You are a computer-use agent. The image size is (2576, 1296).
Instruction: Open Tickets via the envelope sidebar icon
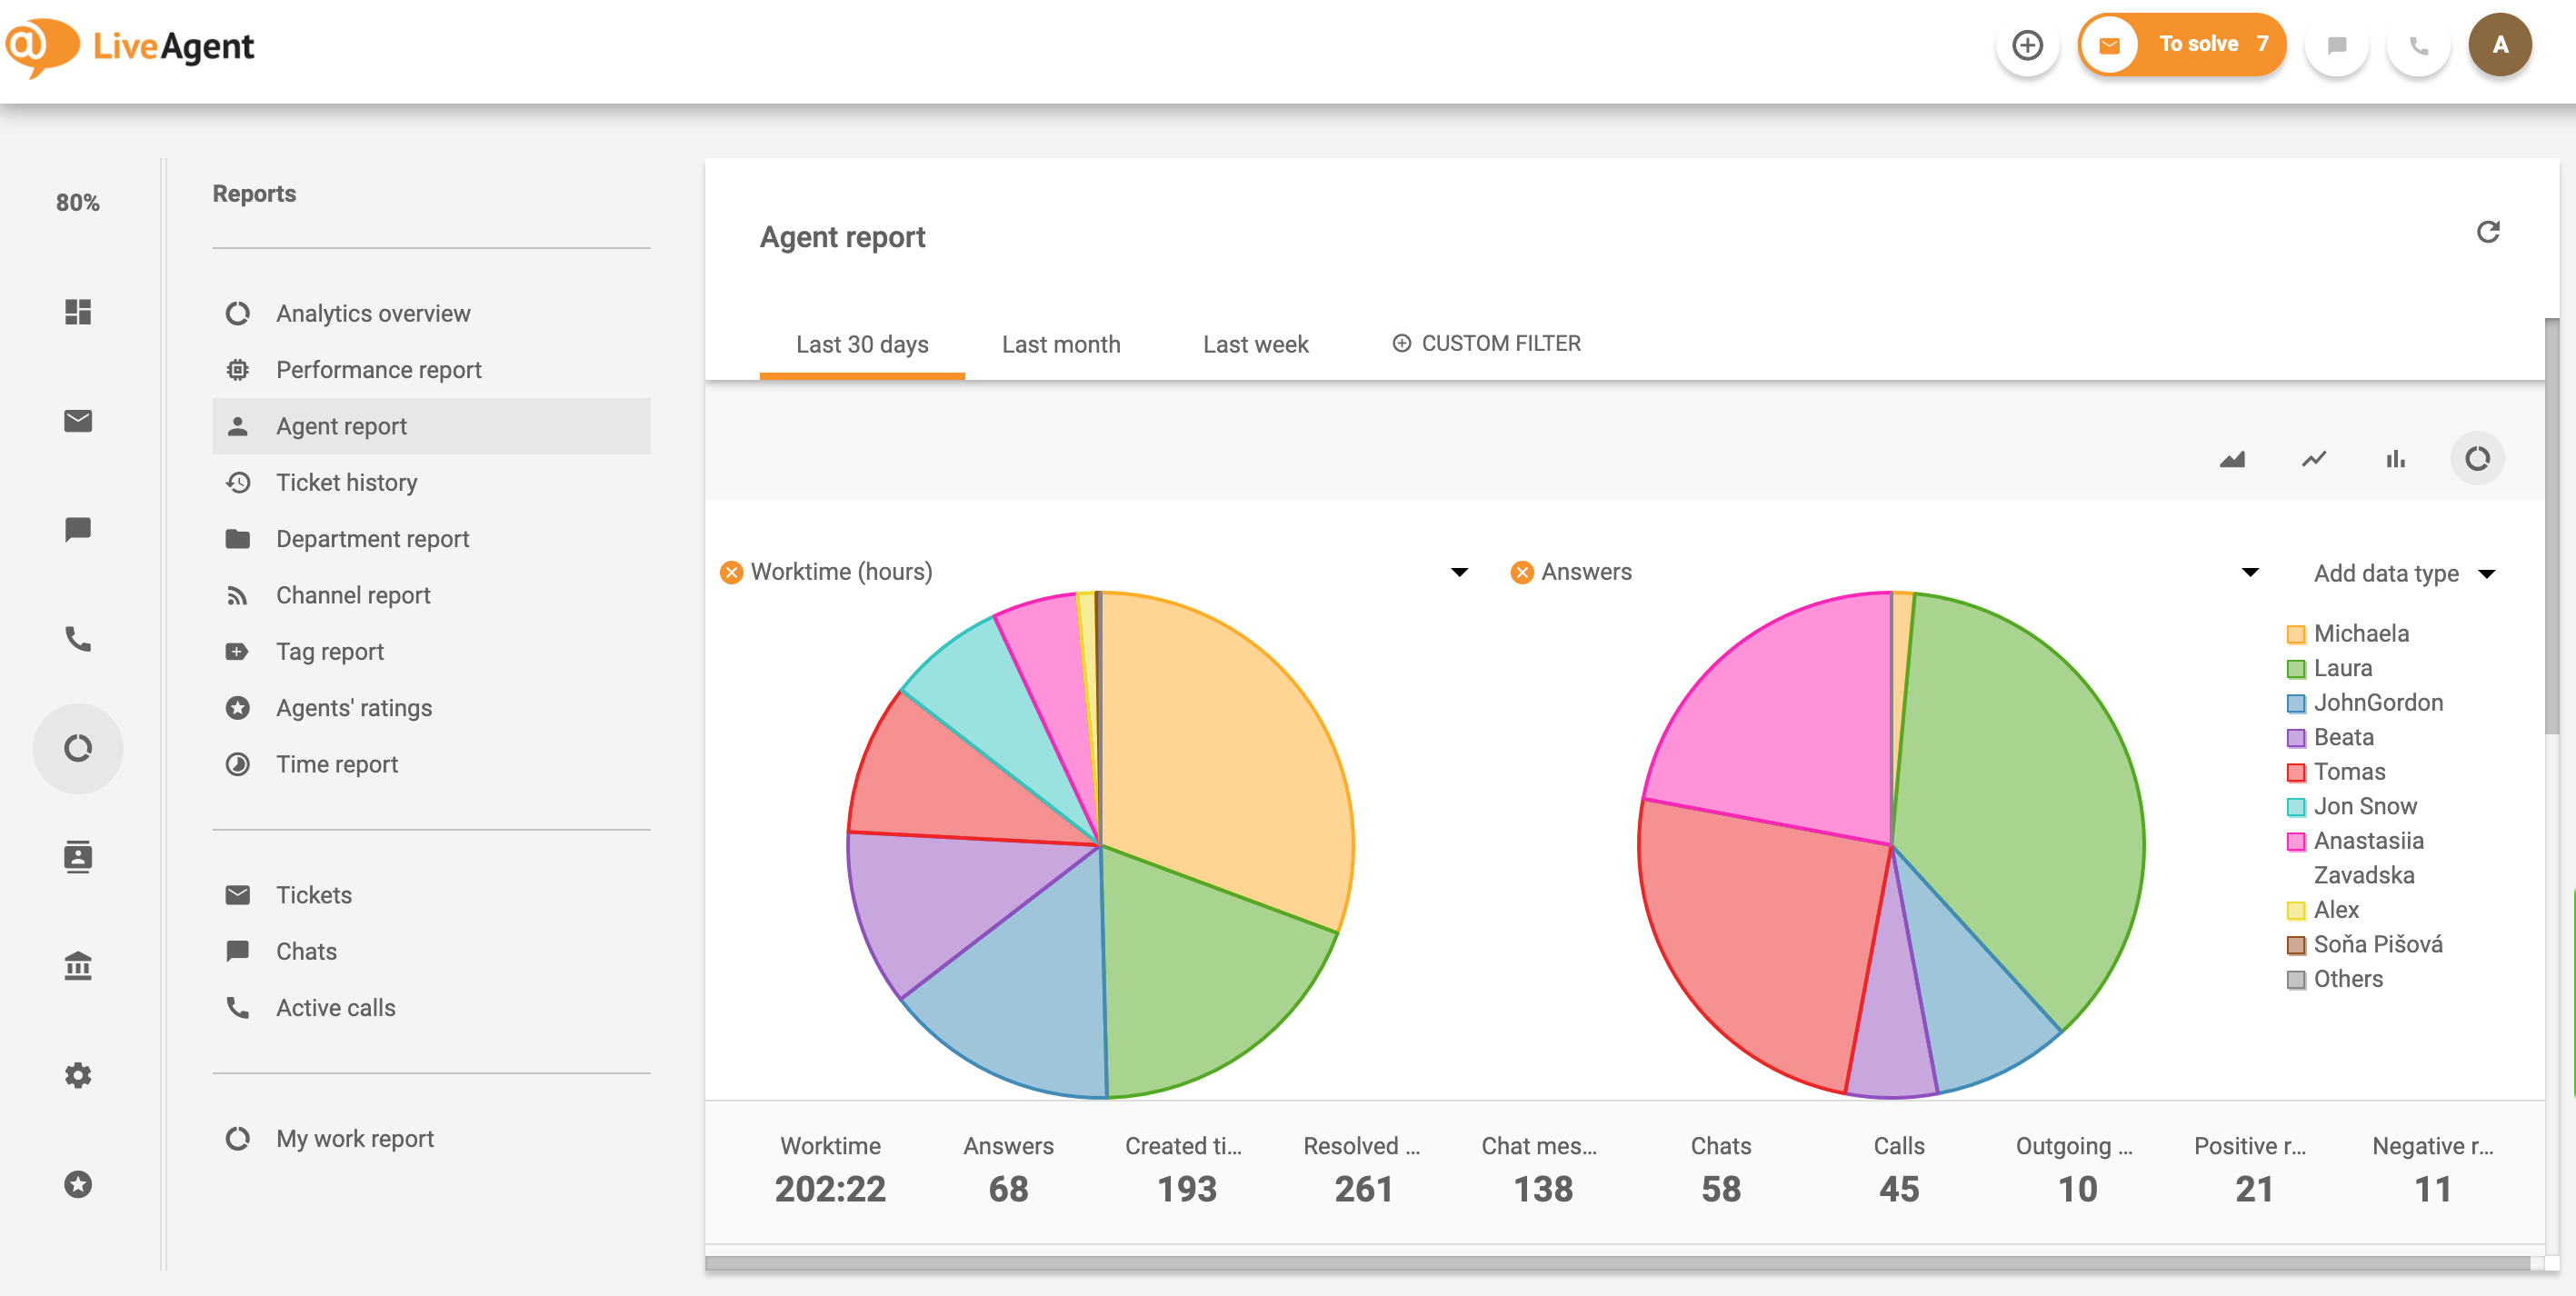78,421
